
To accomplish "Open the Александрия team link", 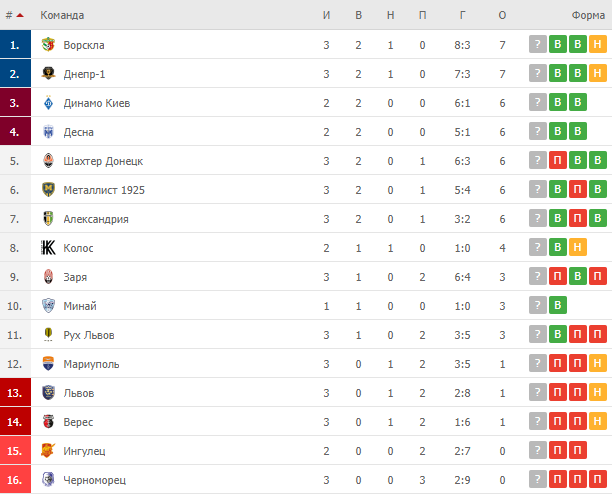I will tap(96, 219).
